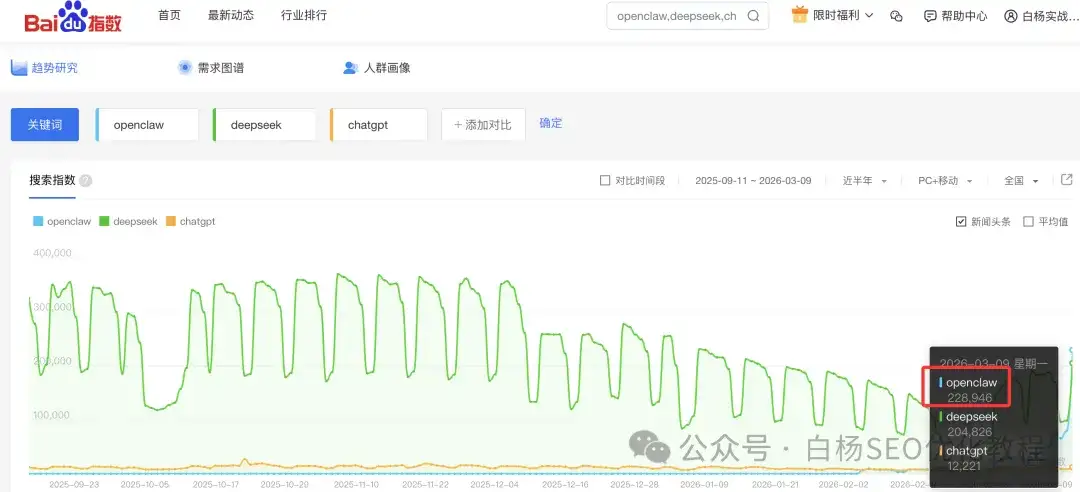Click the top search box
Viewport: 1080px width, 492px height.
pyautogui.click(x=687, y=16)
